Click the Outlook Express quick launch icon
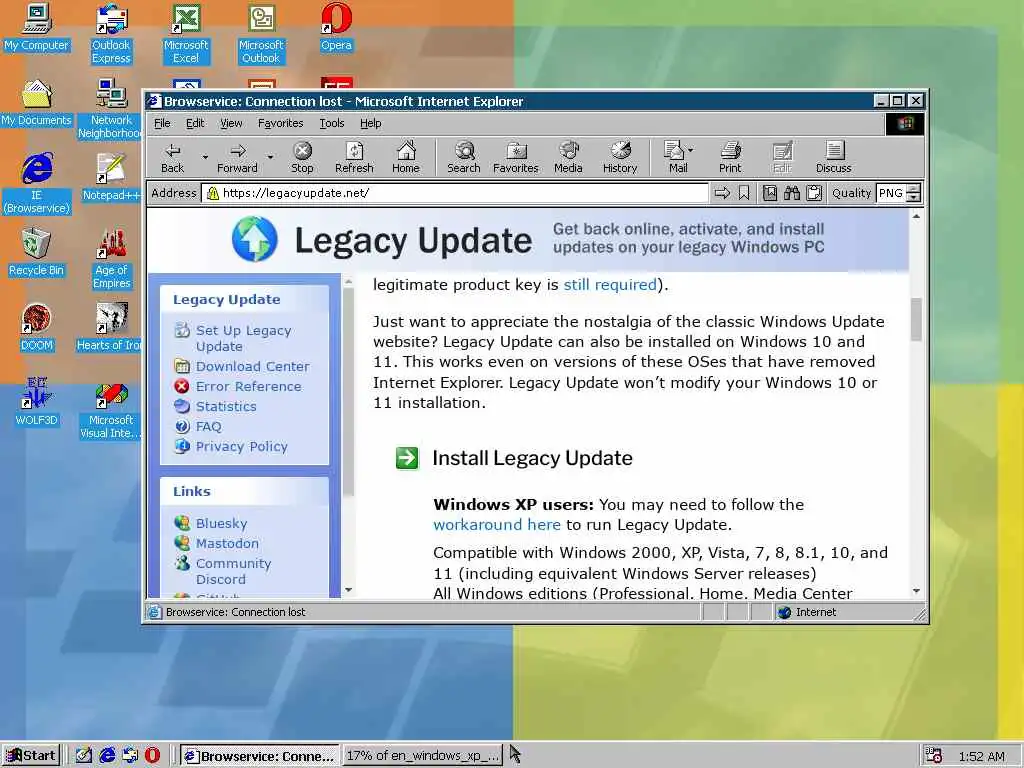Viewport: 1024px width, 768px height. 130,755
